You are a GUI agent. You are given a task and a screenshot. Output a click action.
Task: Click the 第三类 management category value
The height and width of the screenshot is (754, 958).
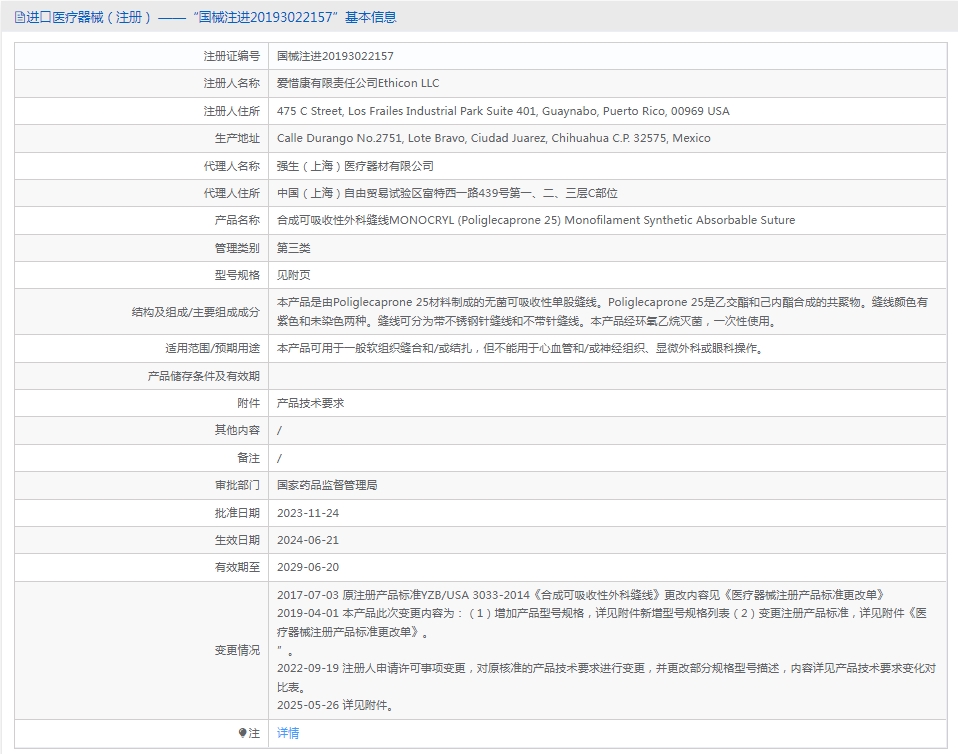tap(293, 248)
